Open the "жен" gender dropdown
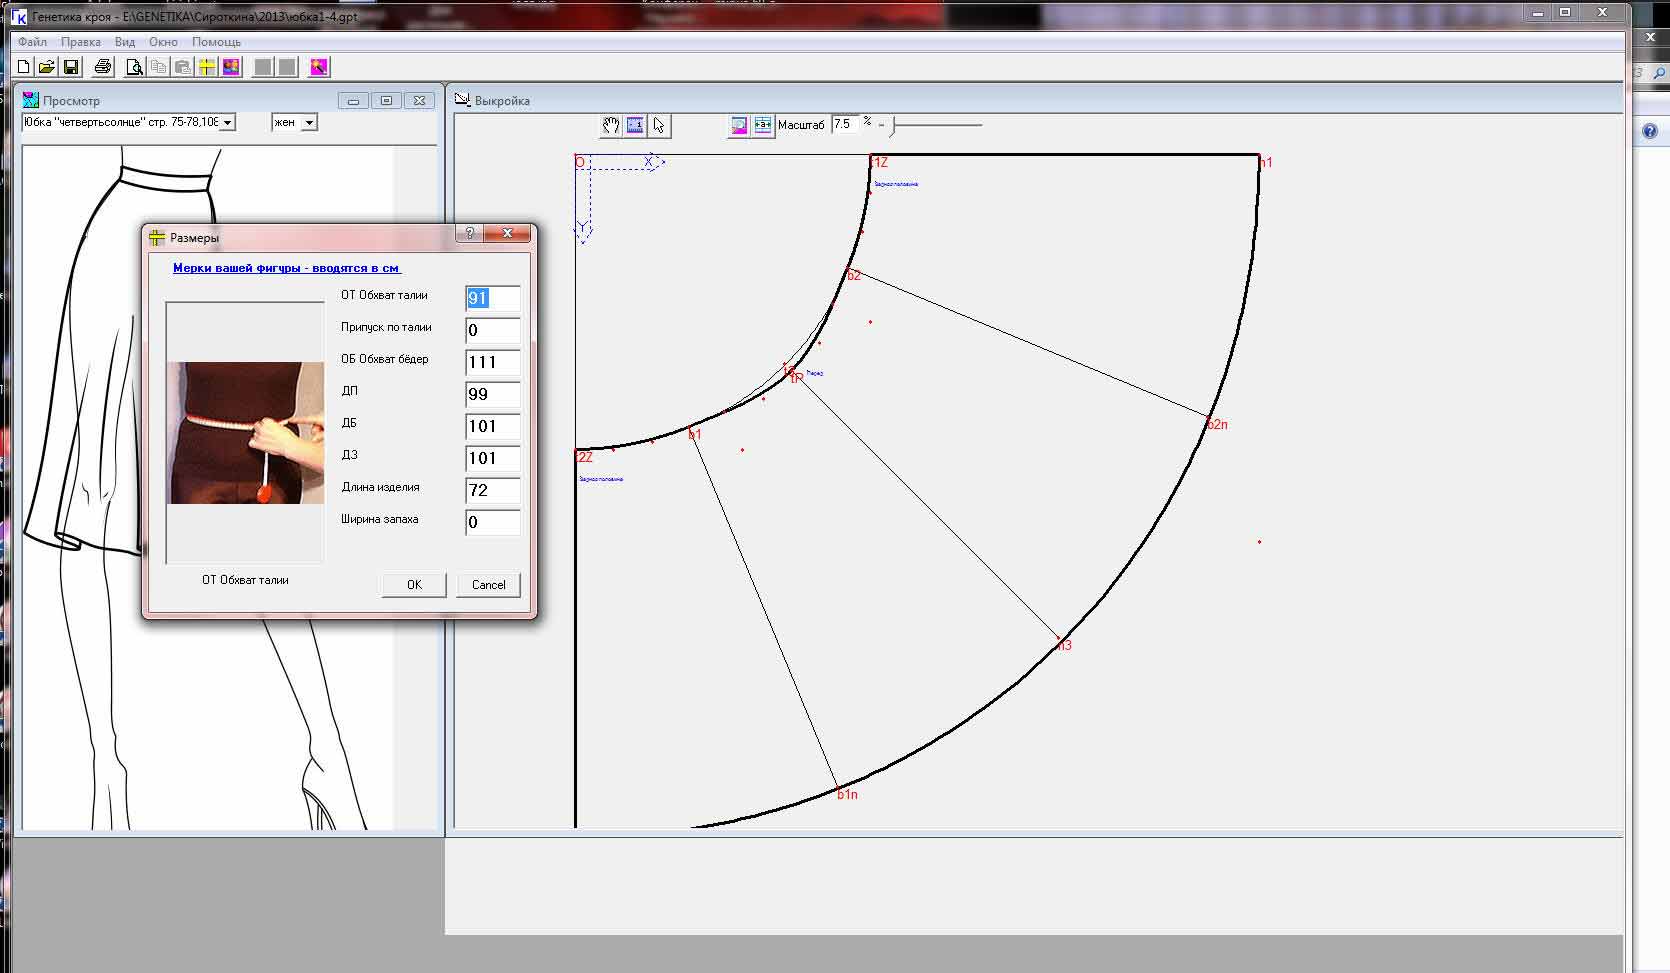The height and width of the screenshot is (973, 1670). coord(309,122)
